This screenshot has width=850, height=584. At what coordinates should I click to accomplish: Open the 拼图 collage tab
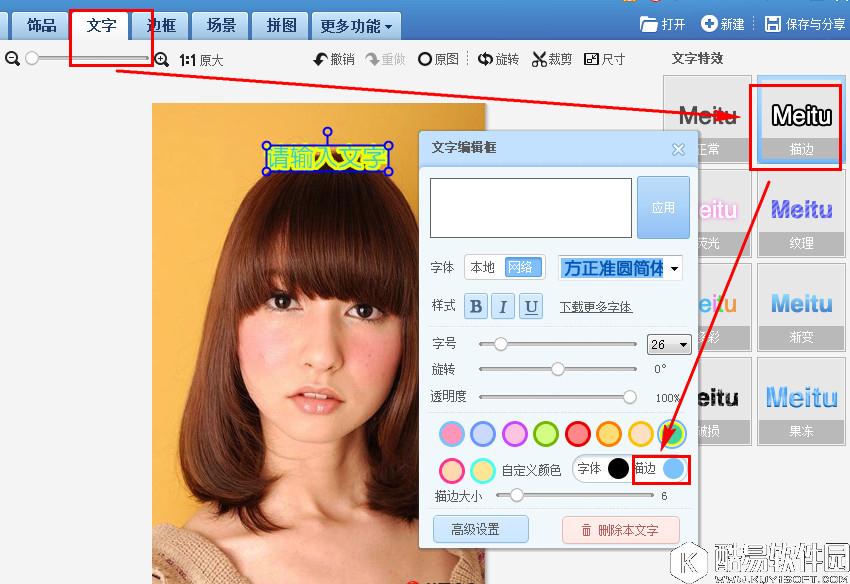pyautogui.click(x=280, y=25)
